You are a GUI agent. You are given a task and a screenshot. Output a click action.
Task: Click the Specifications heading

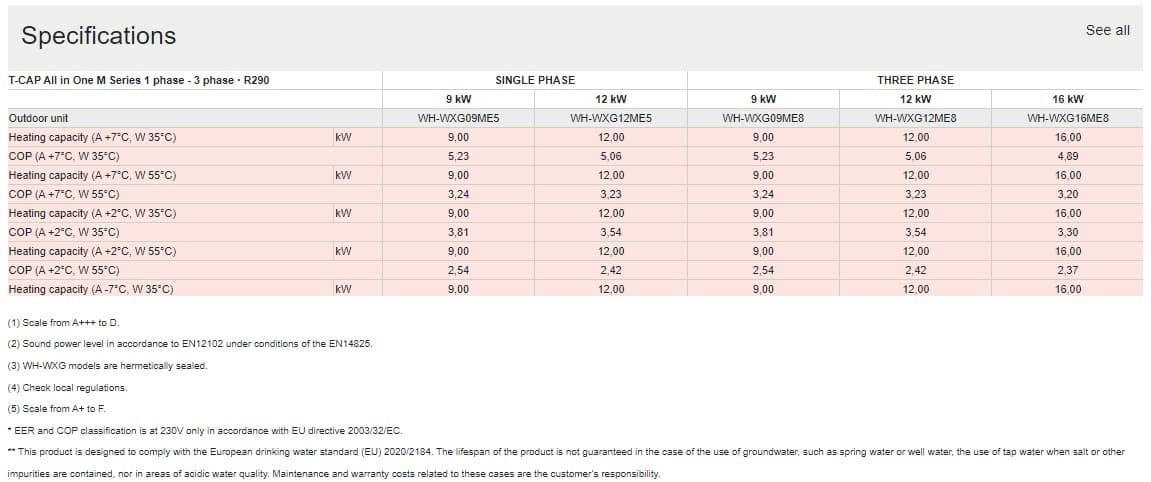(99, 36)
